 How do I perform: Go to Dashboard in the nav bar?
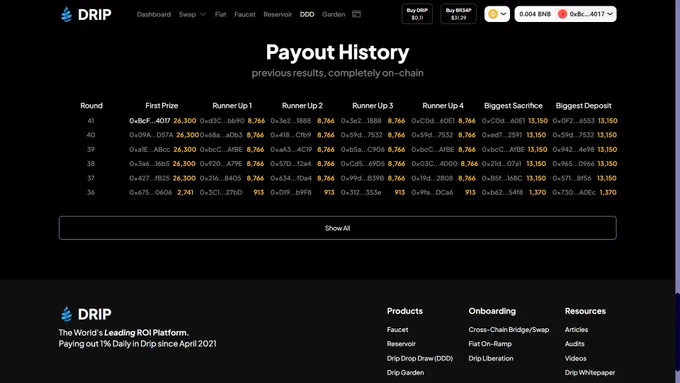(154, 14)
